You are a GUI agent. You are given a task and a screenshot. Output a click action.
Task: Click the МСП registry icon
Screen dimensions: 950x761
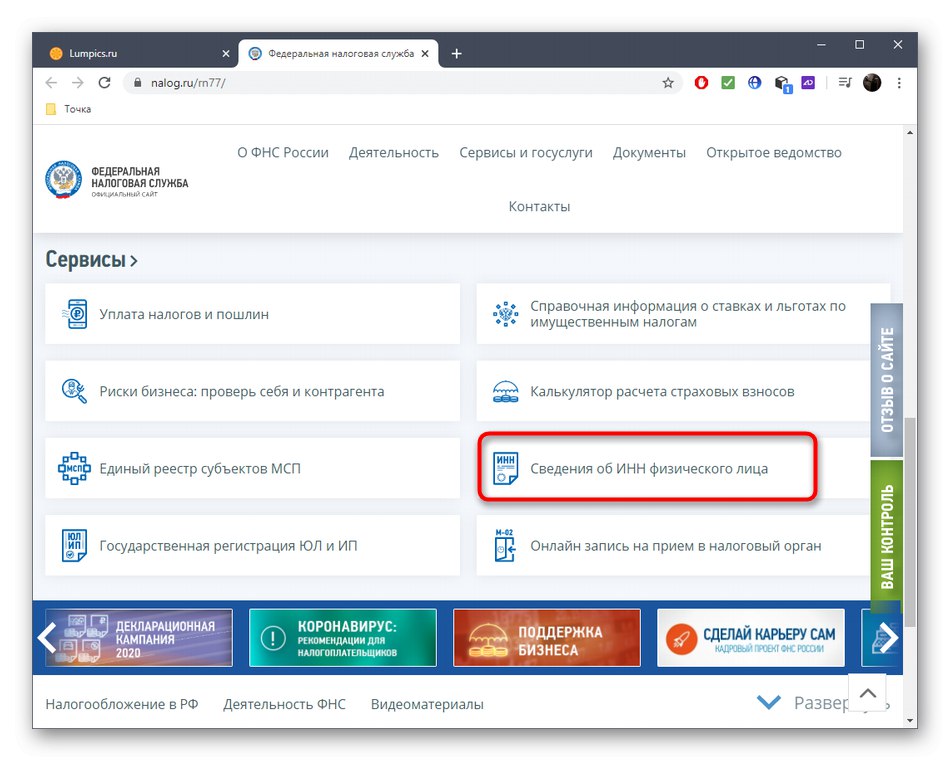[x=74, y=468]
